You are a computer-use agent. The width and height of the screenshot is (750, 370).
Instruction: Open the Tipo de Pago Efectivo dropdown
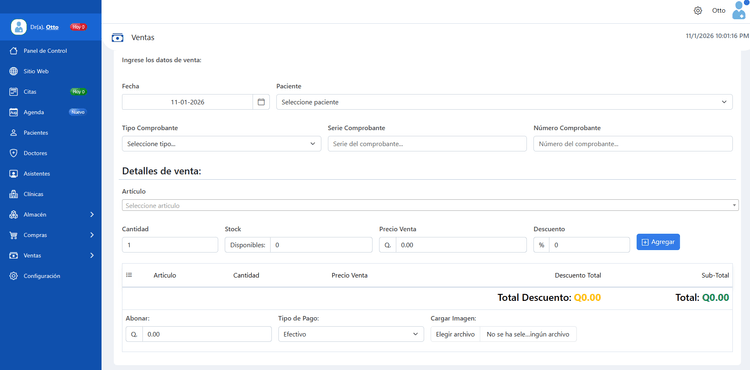(x=351, y=334)
